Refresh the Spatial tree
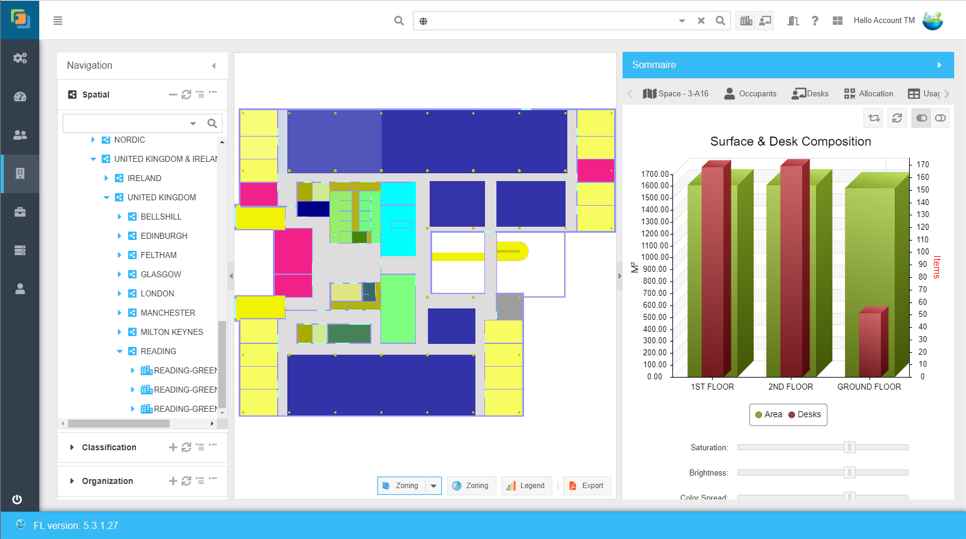 (x=186, y=94)
